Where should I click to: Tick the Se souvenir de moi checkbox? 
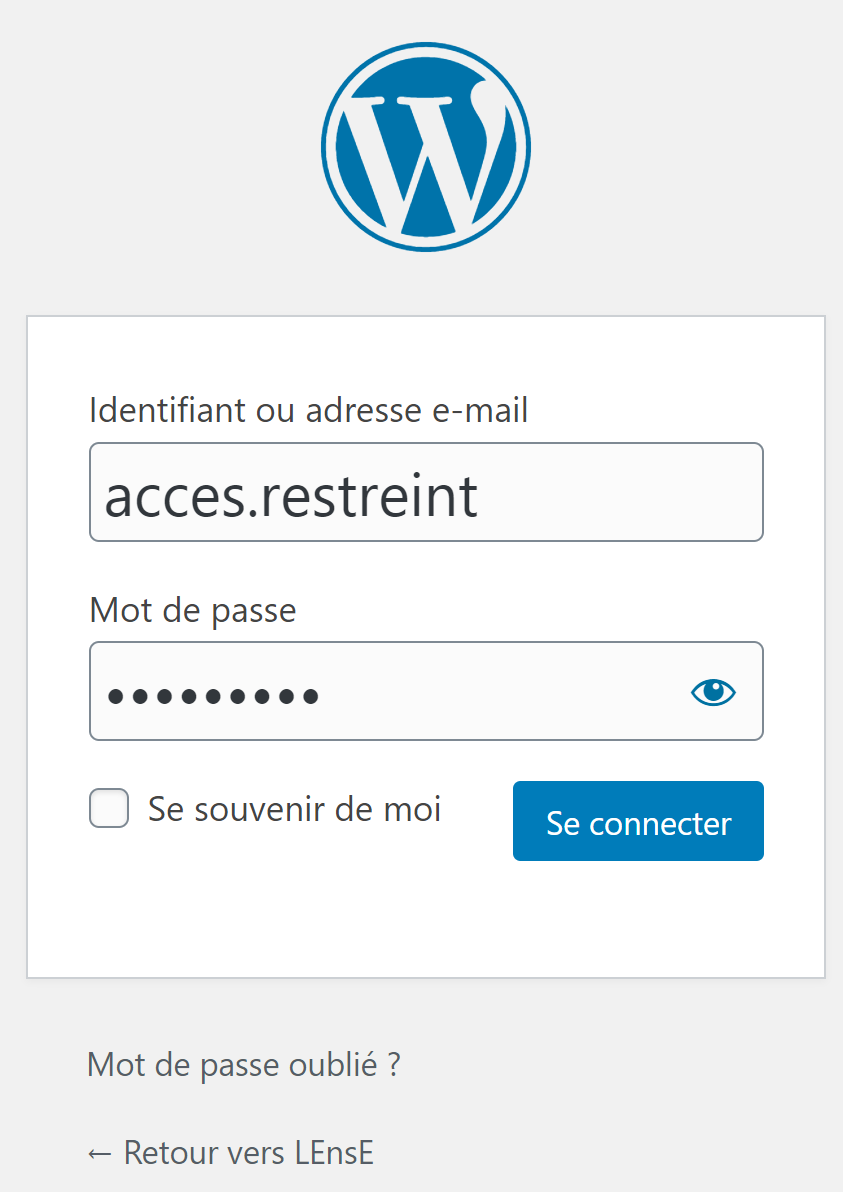click(109, 808)
